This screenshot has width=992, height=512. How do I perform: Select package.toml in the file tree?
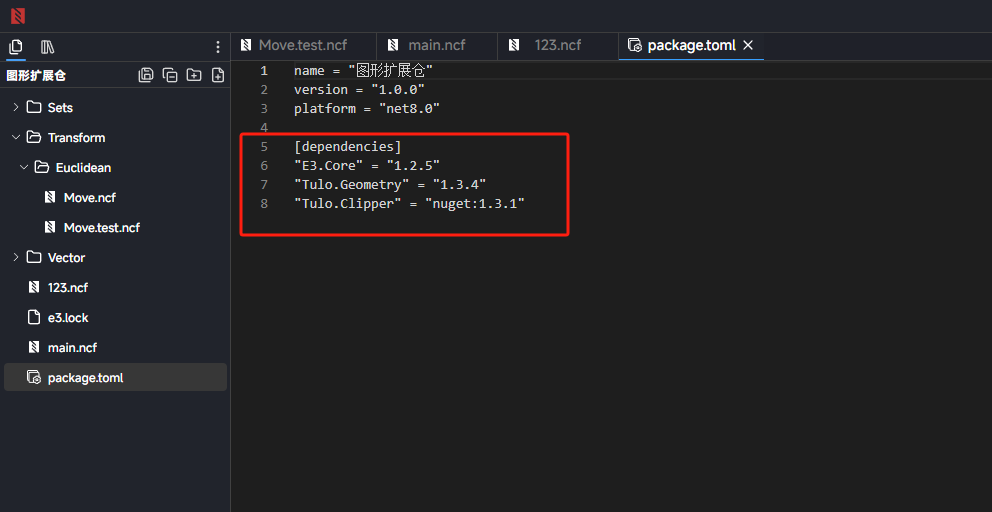point(85,377)
